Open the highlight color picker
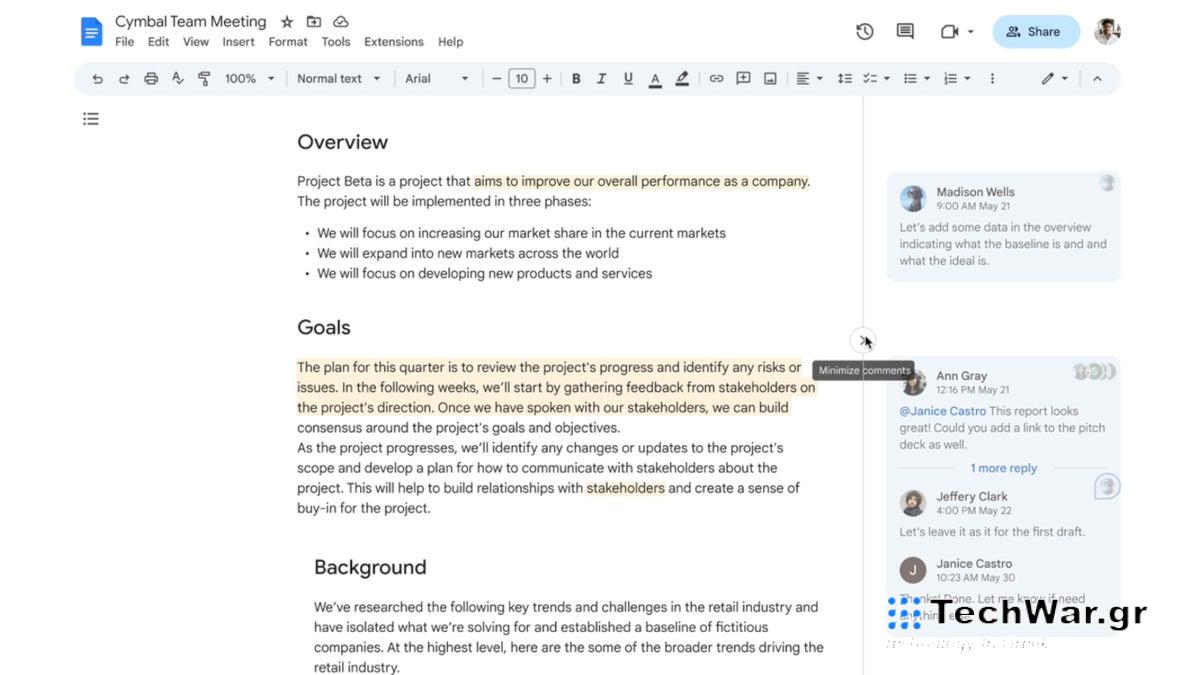 (682, 79)
